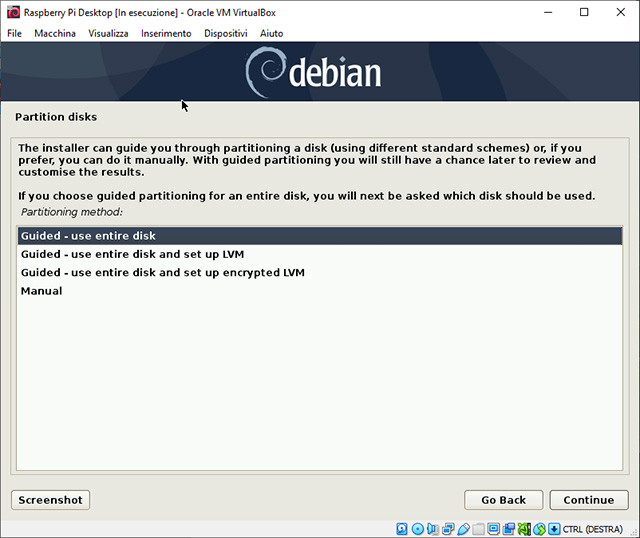Pick the Manual partitioning method
The height and width of the screenshot is (538, 640).
point(42,291)
